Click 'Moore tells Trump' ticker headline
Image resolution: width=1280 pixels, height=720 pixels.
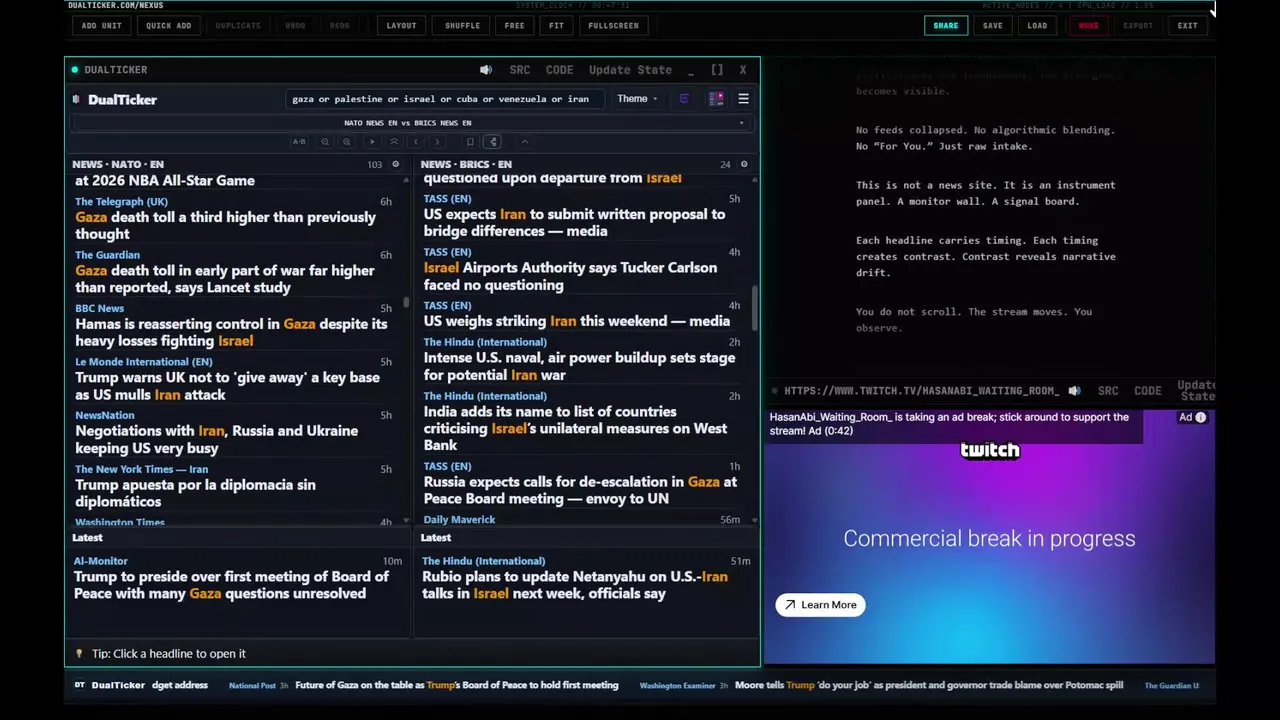pyautogui.click(x=929, y=685)
